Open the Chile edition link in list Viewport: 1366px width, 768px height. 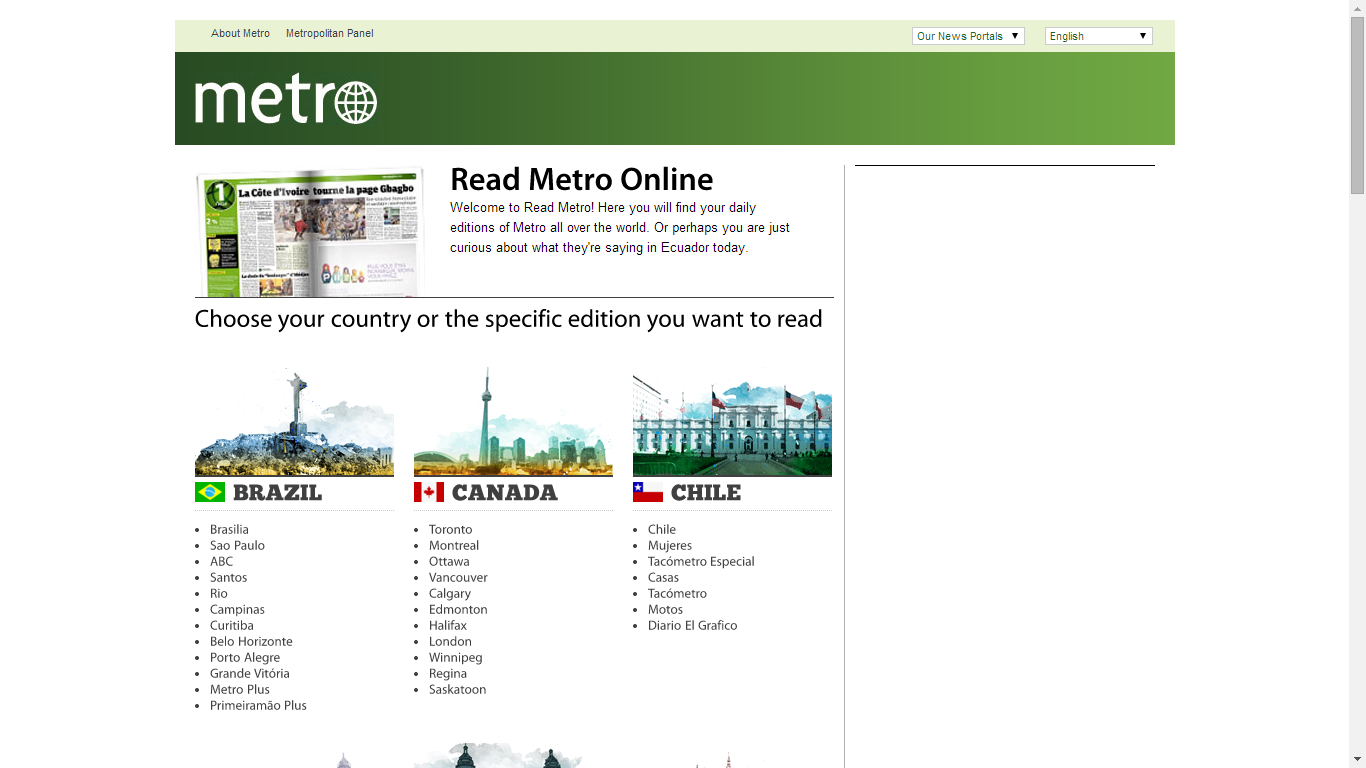662,530
